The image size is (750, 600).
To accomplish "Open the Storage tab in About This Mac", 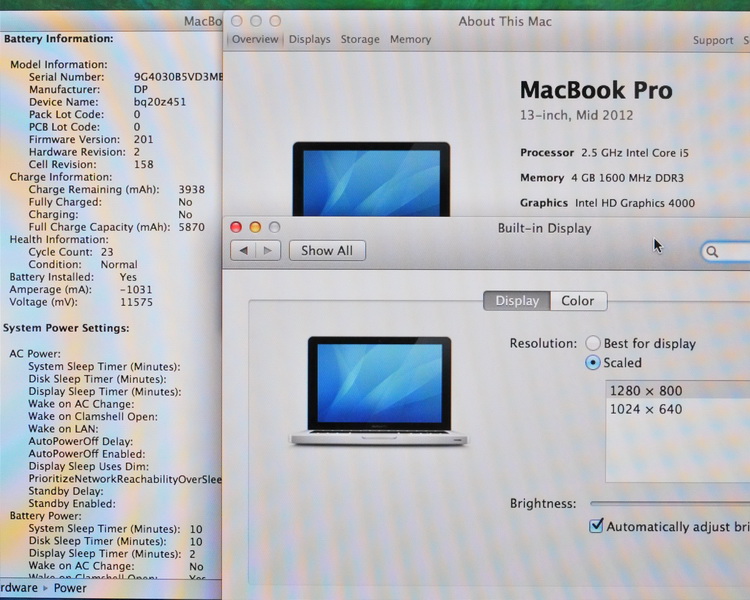I will [360, 39].
